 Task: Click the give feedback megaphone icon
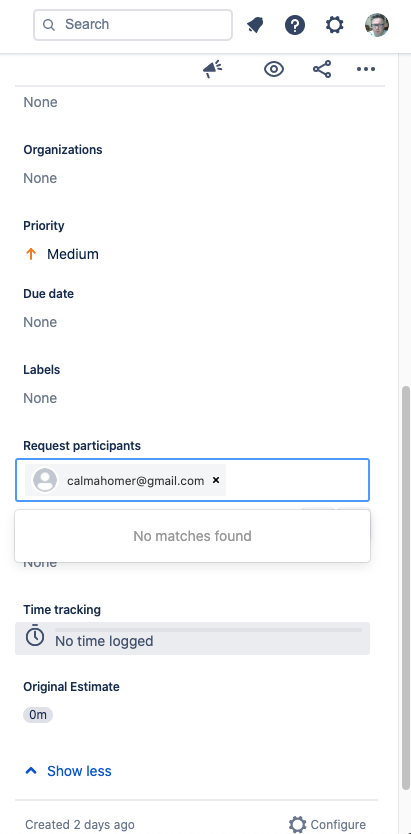pyautogui.click(x=212, y=69)
